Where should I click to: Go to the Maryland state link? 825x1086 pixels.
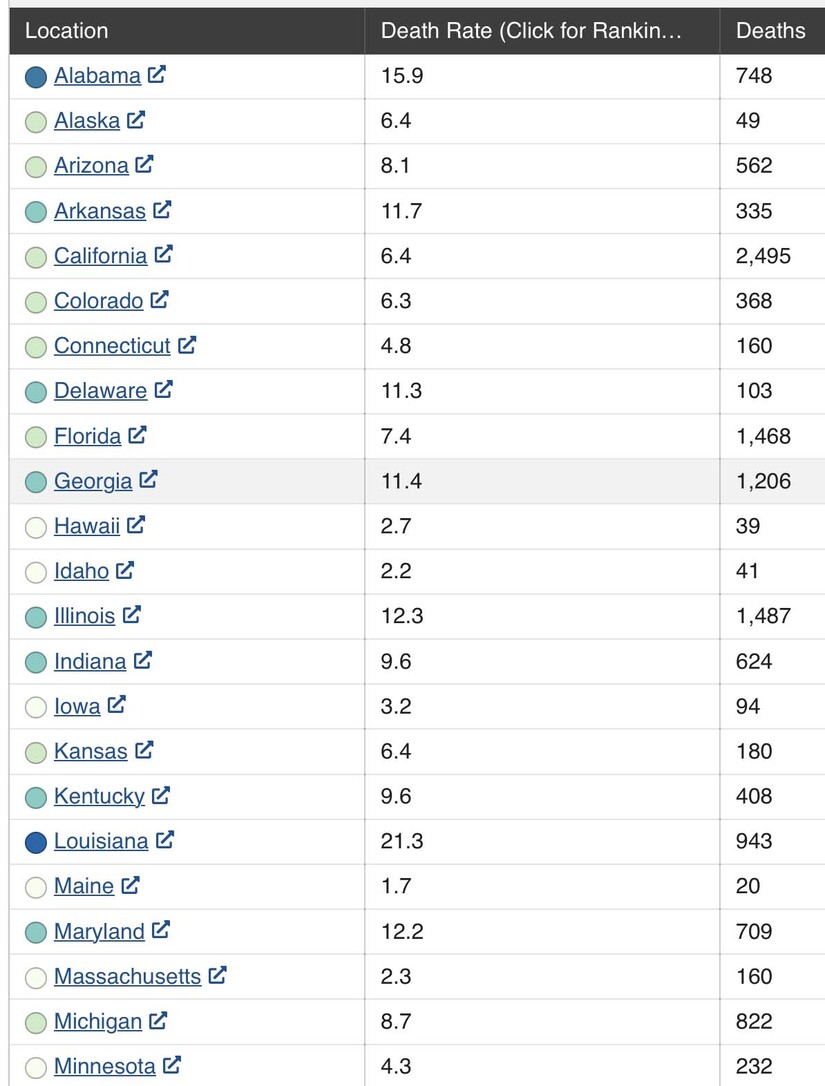pyautogui.click(x=99, y=931)
